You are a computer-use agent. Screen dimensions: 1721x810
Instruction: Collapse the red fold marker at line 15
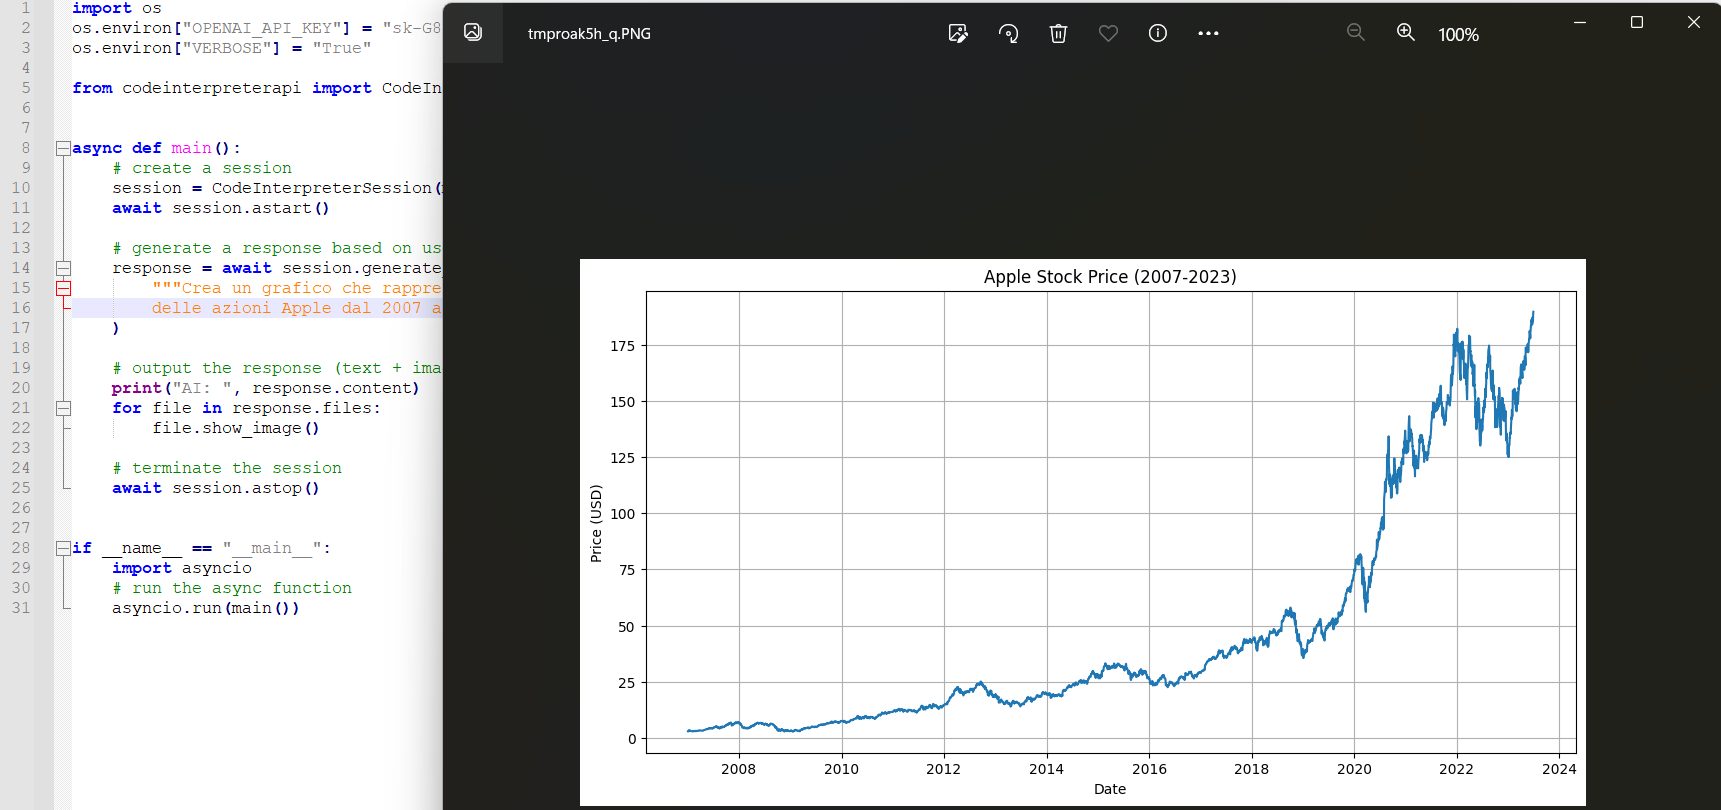[63, 288]
